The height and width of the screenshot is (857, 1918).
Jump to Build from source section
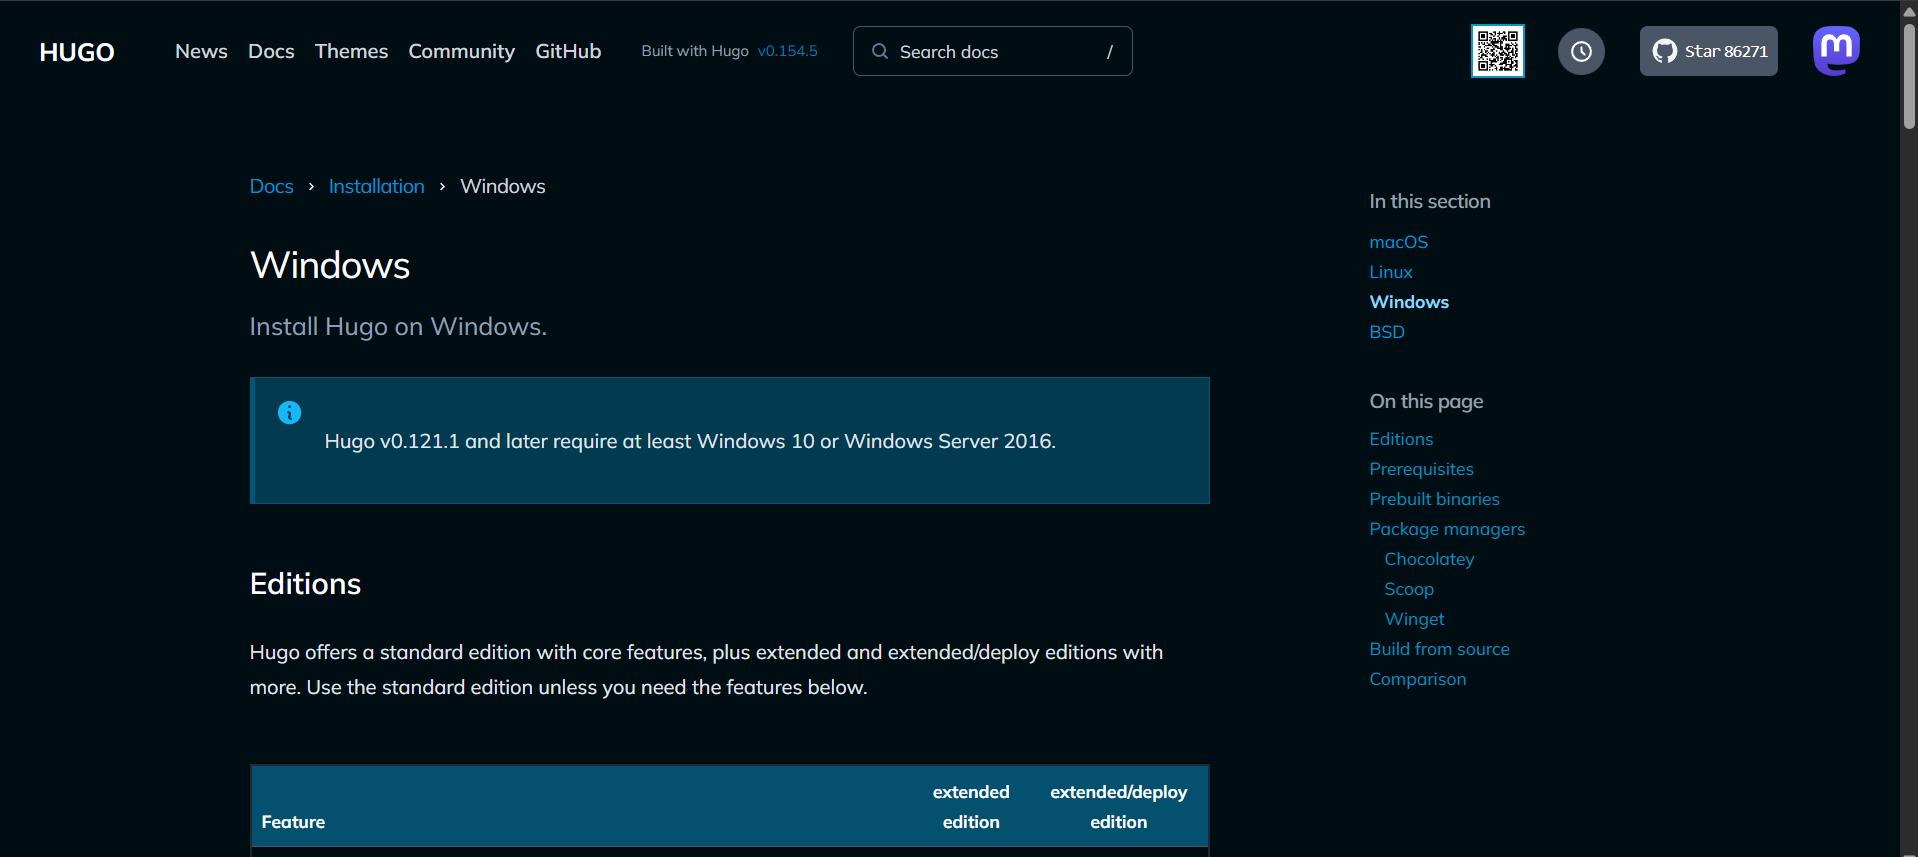1439,649
